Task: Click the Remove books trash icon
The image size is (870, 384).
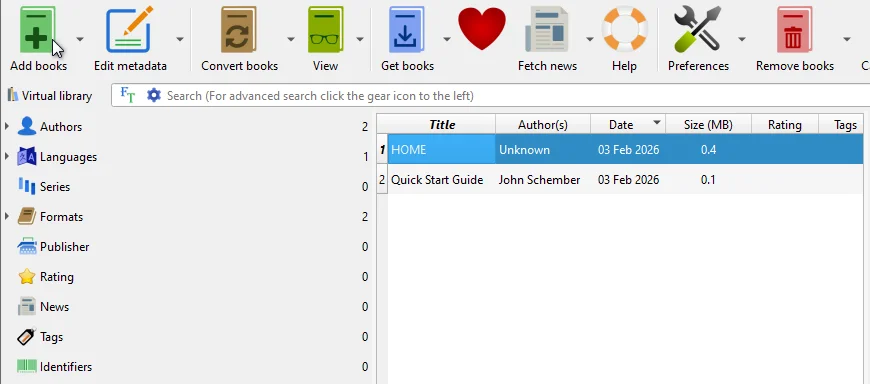Action: (794, 29)
